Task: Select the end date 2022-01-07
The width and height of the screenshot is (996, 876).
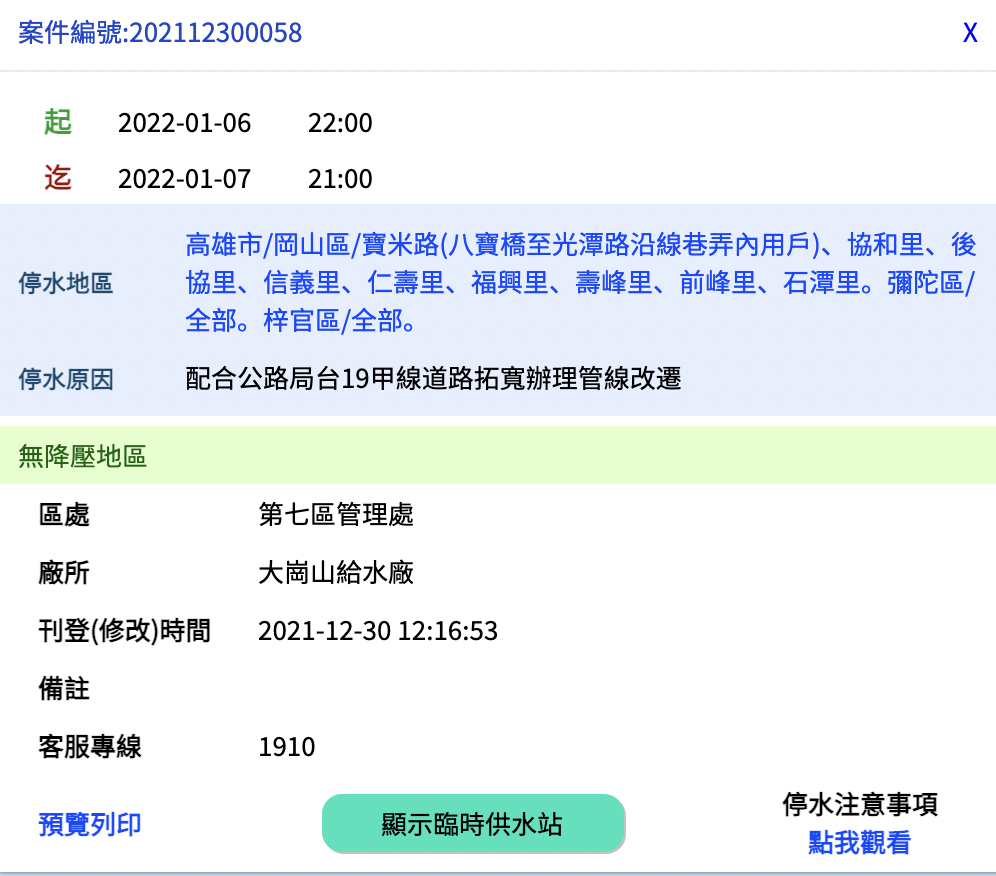Action: [184, 179]
